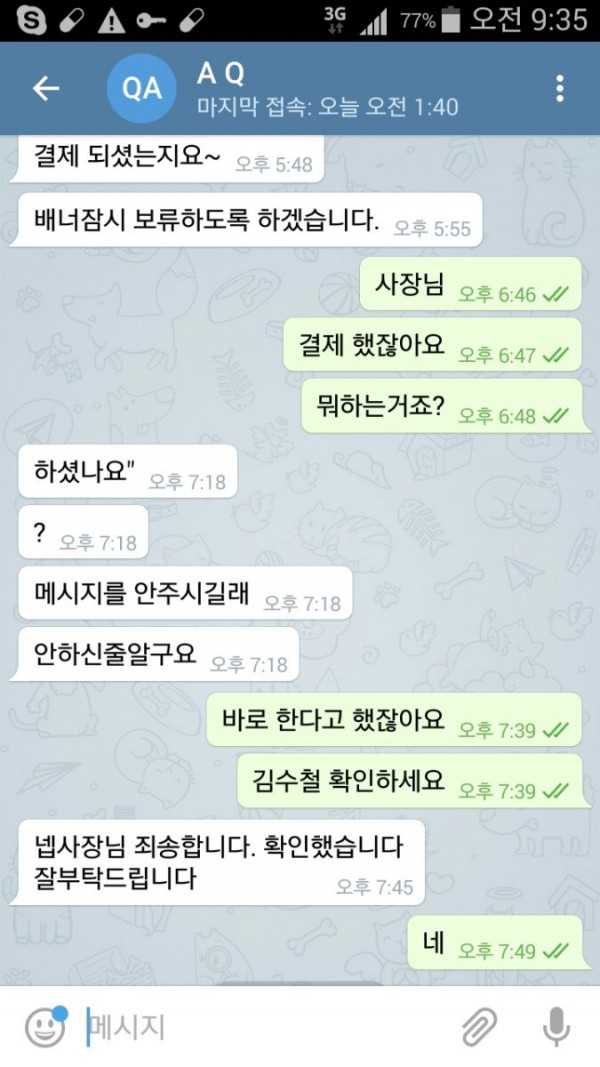This screenshot has width=600, height=1067.
Task: Open the emoji picker smiley icon
Action: click(x=46, y=1027)
